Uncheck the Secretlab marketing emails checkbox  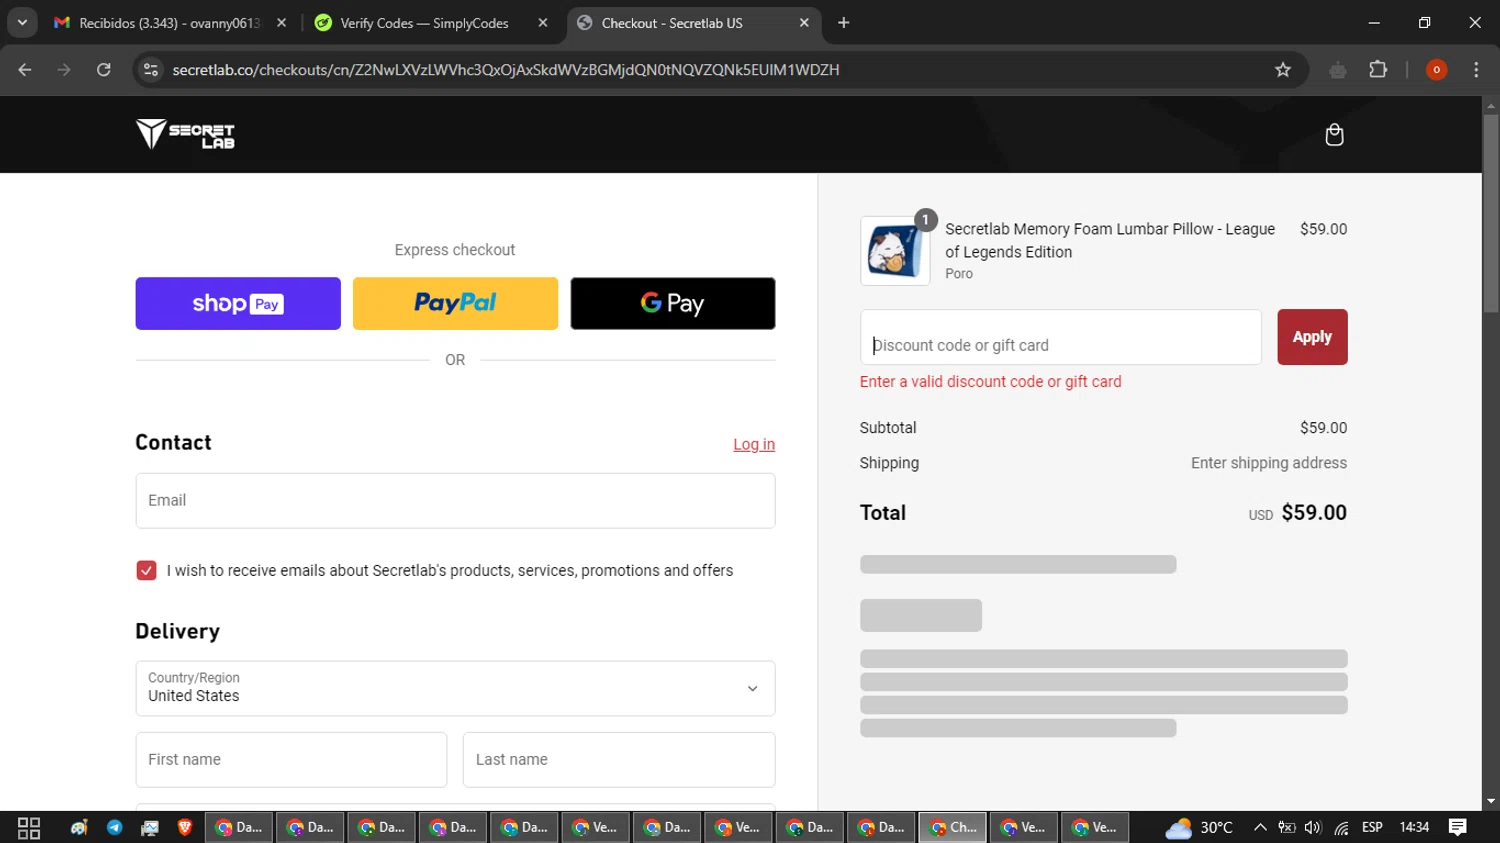click(146, 570)
